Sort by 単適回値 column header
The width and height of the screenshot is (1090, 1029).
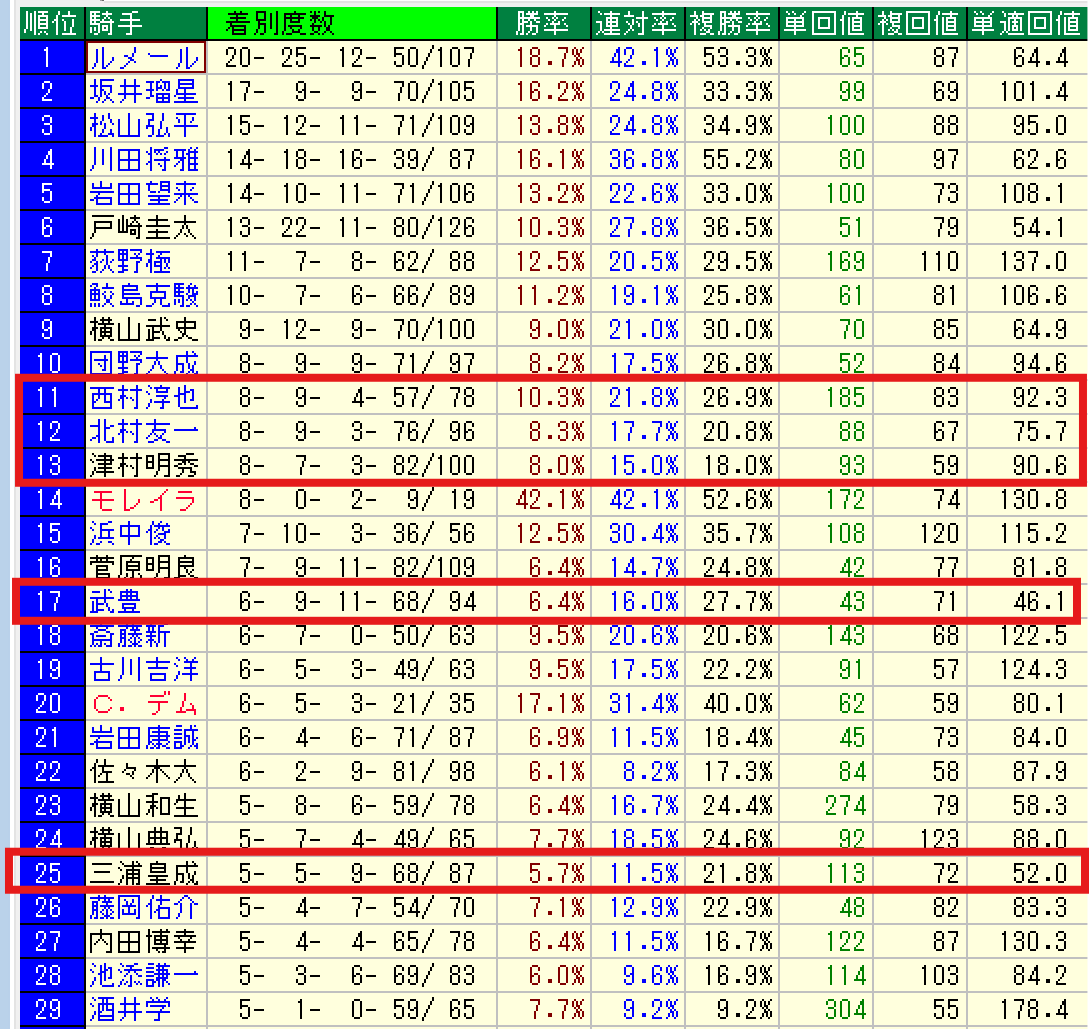[x=1028, y=23]
